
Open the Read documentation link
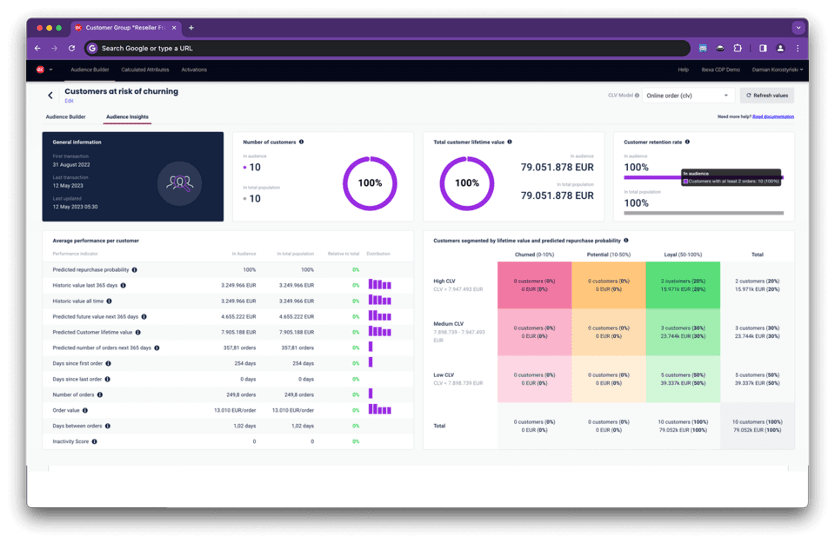(773, 117)
